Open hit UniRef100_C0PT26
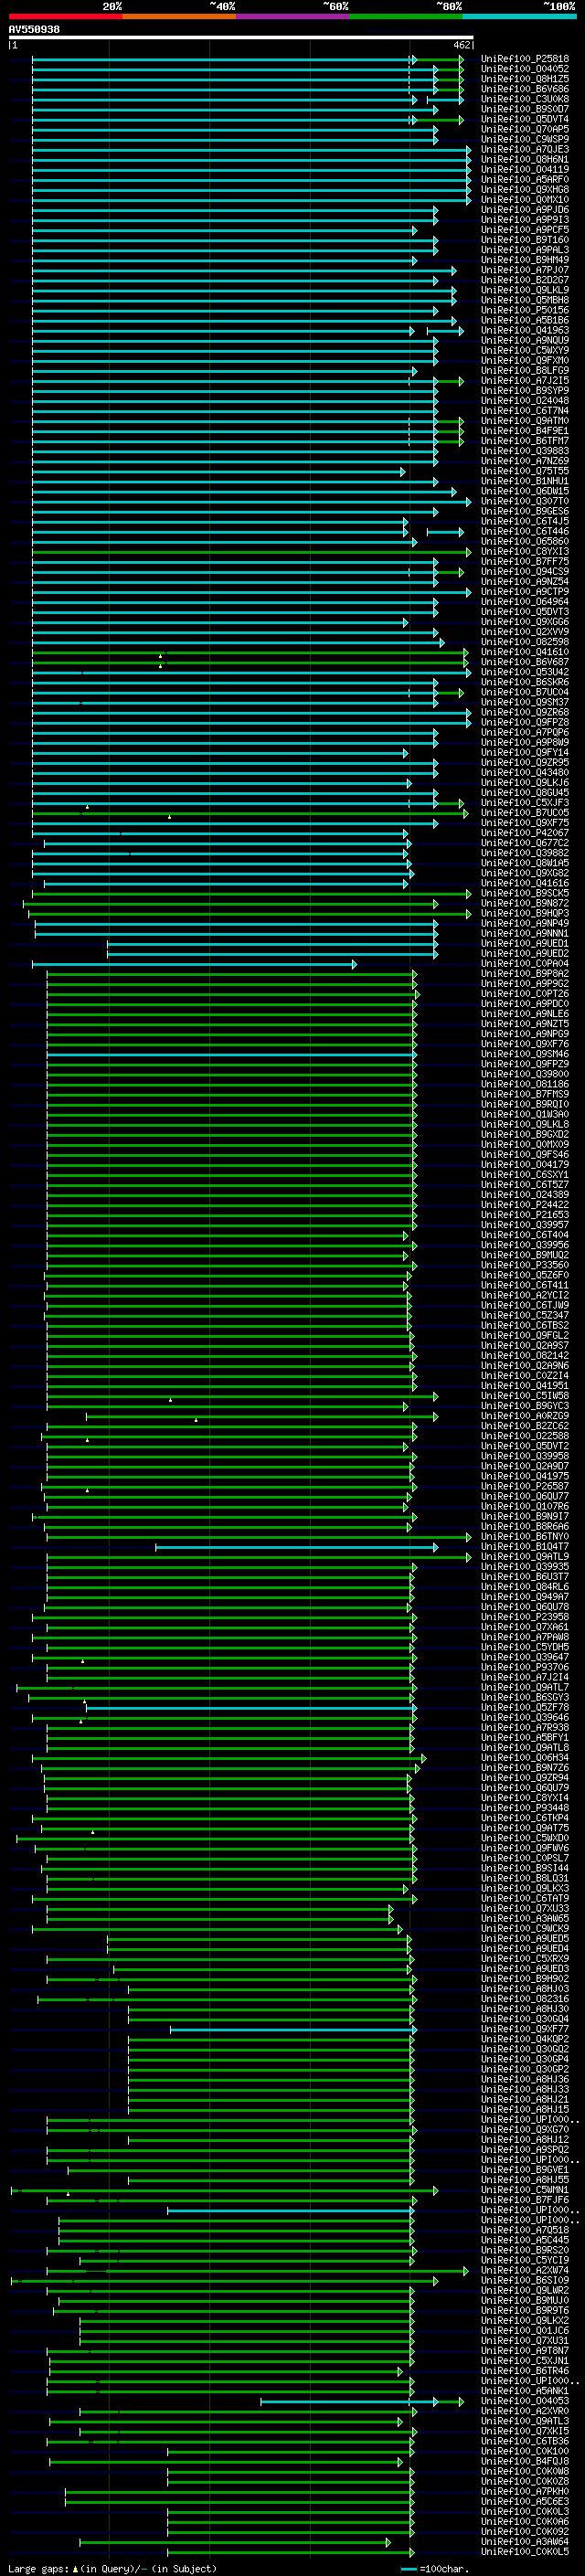 [x=525, y=993]
